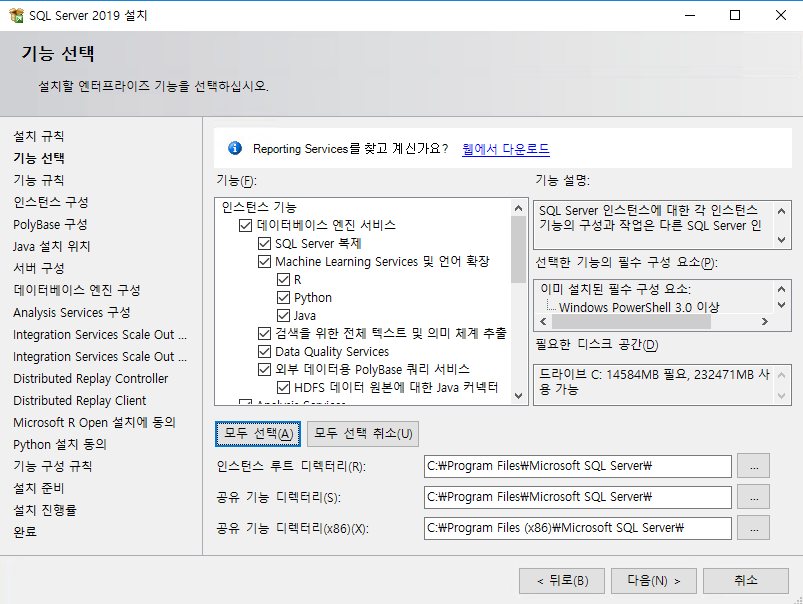Toggle Data Quality Services checkbox

point(264,351)
